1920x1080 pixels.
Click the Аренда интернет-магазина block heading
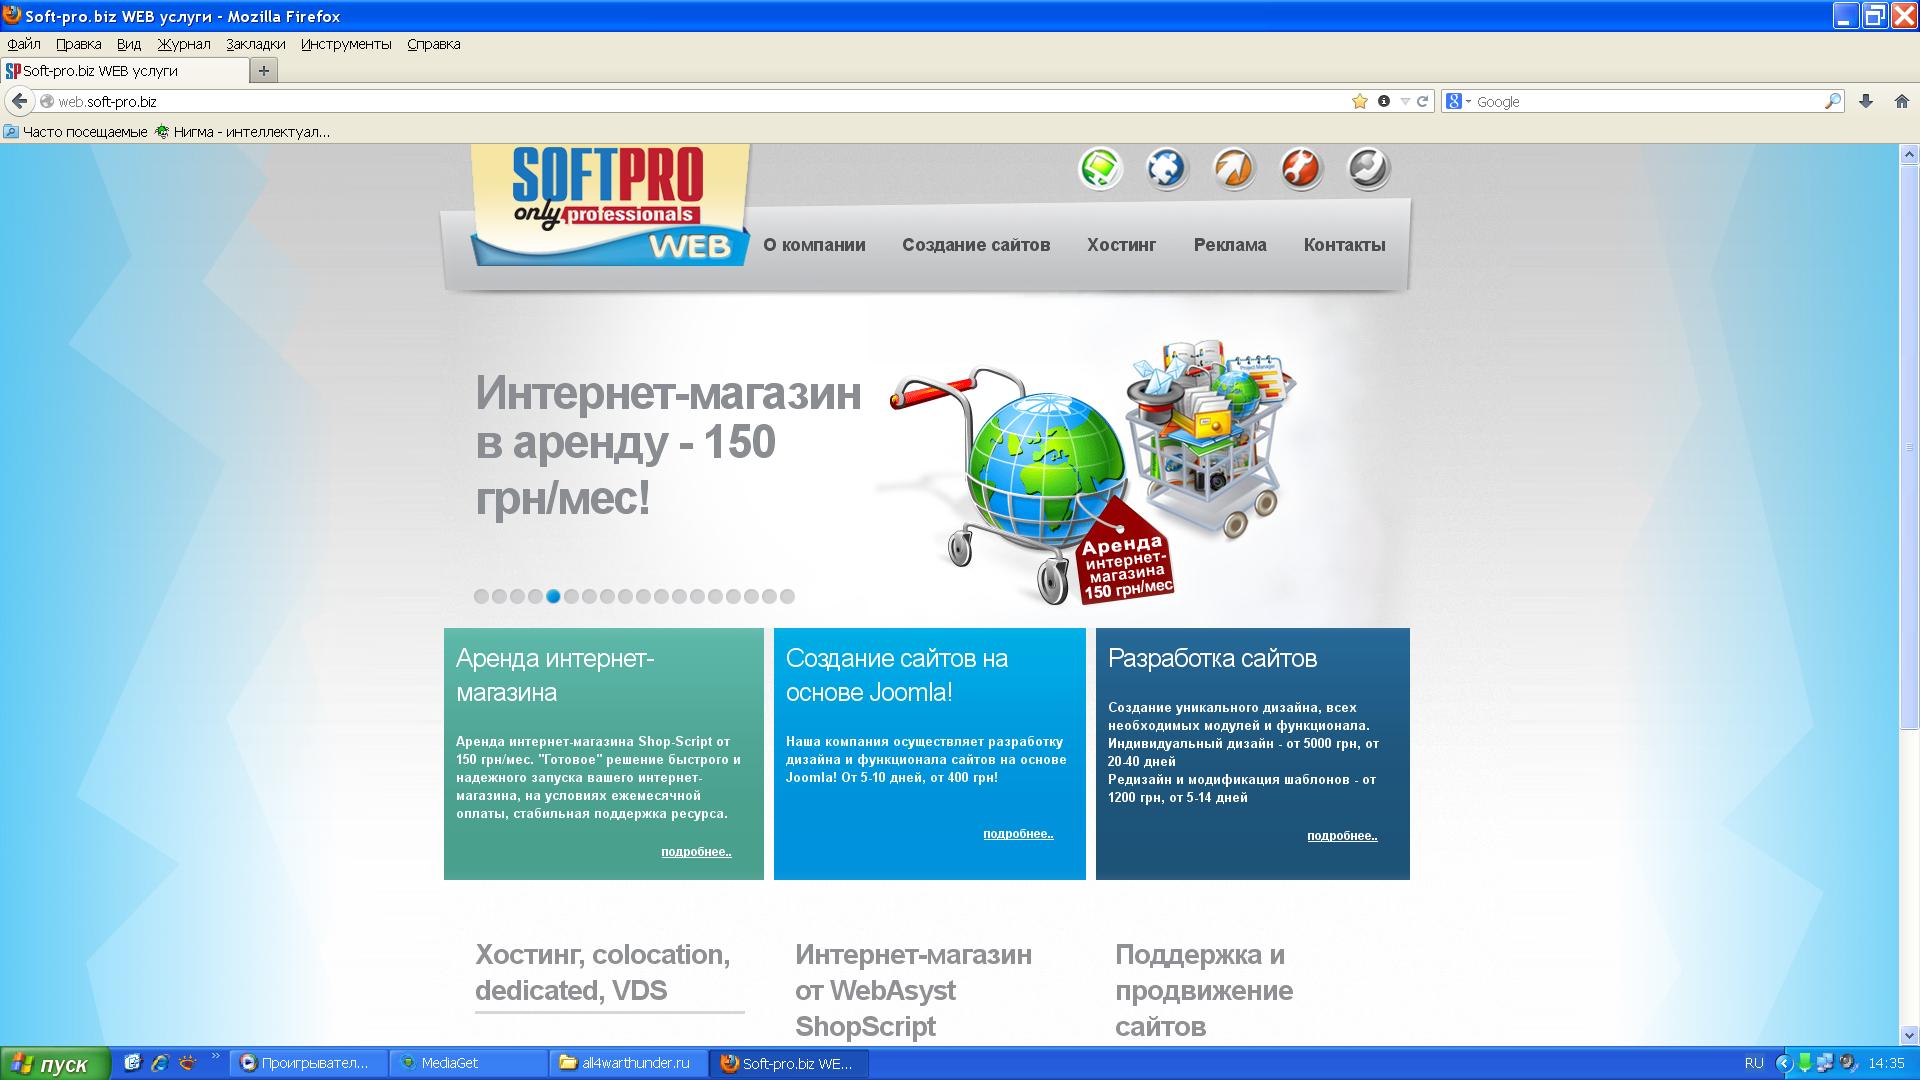click(555, 675)
